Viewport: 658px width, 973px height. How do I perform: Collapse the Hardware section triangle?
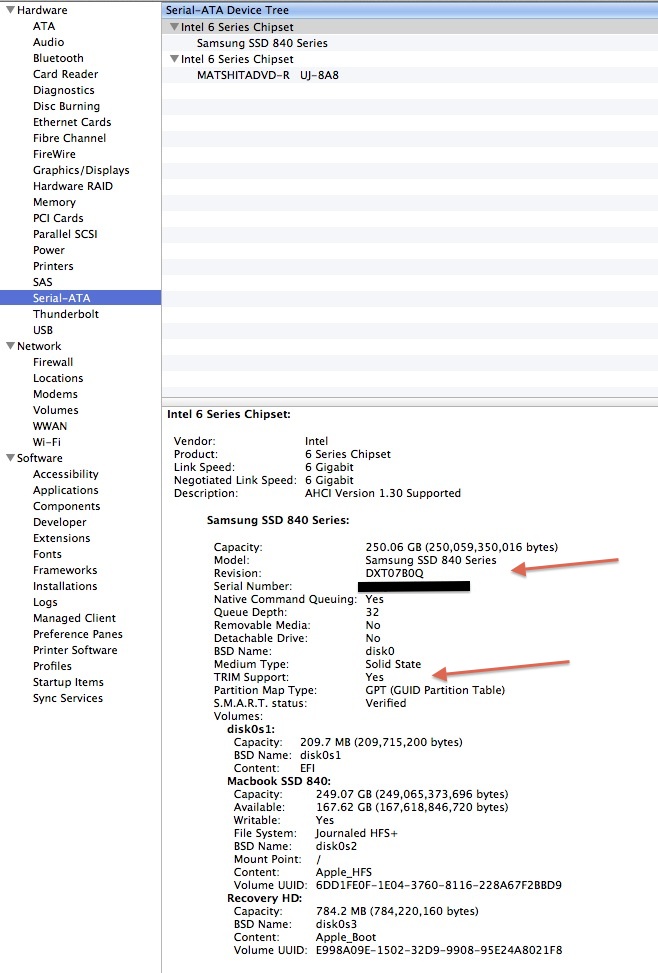coord(10,10)
